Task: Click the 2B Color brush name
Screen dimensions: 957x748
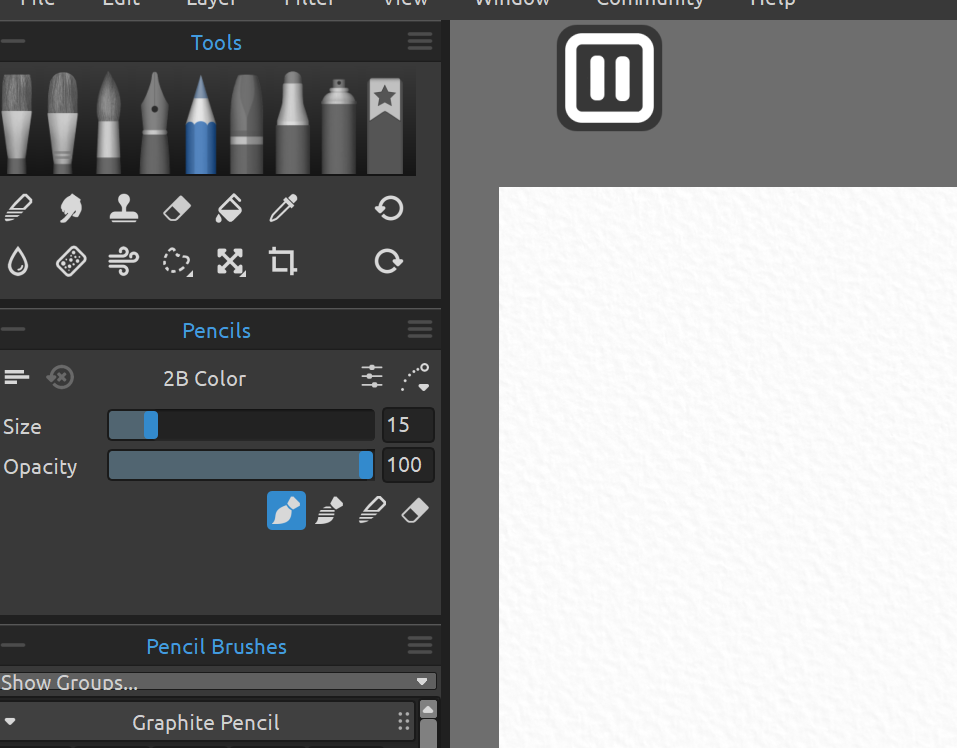Action: (x=204, y=379)
